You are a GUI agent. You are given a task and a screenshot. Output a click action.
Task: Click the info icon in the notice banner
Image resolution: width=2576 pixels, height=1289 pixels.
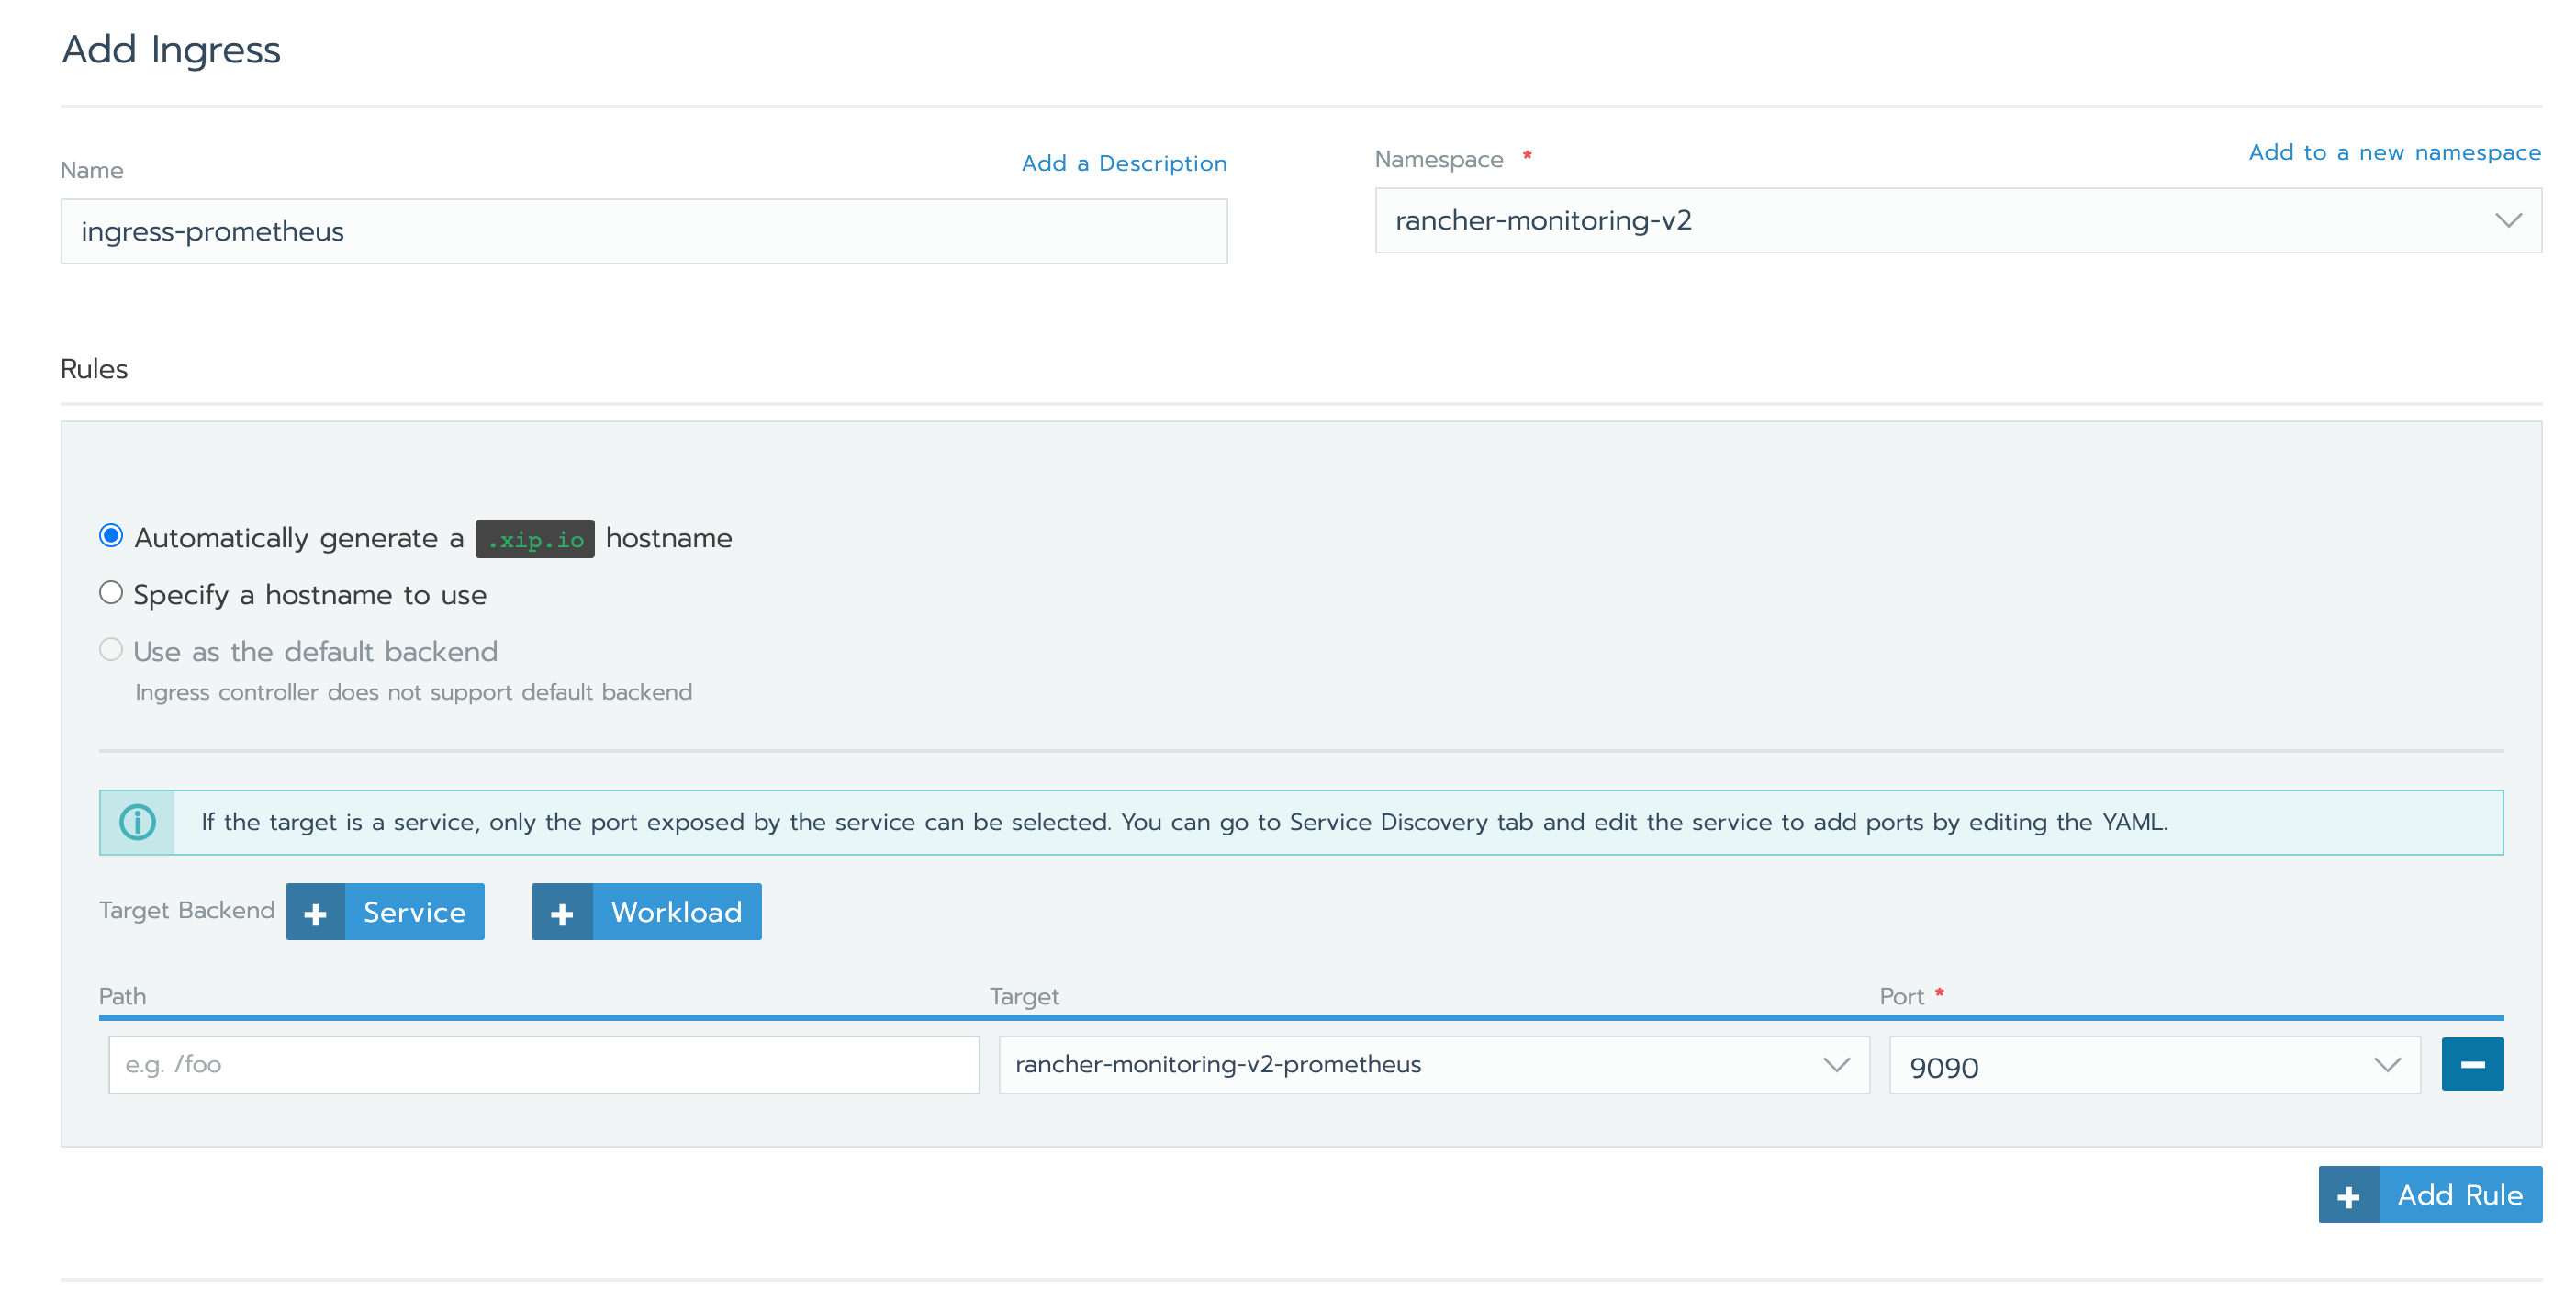pos(137,822)
